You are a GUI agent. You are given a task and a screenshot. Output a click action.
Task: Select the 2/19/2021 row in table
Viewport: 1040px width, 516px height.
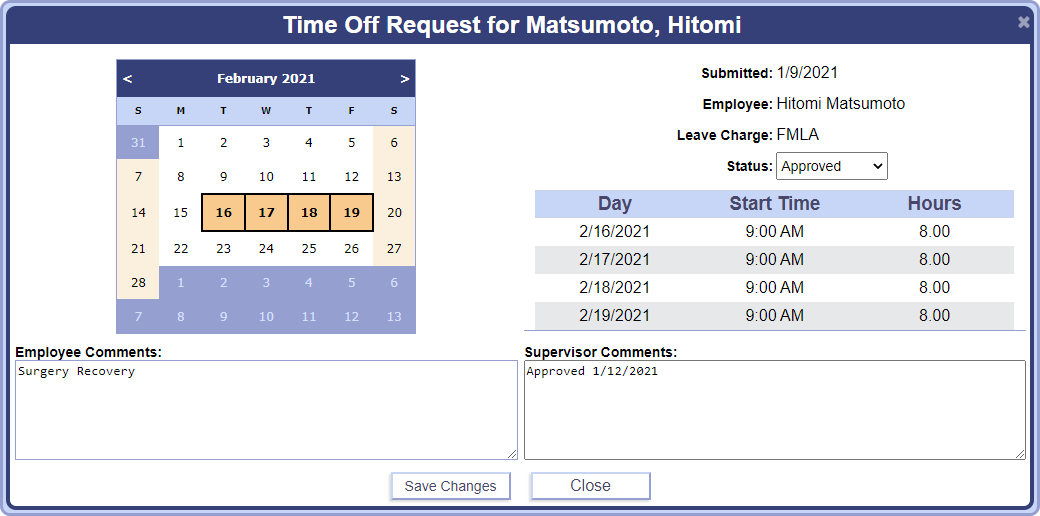[774, 316]
